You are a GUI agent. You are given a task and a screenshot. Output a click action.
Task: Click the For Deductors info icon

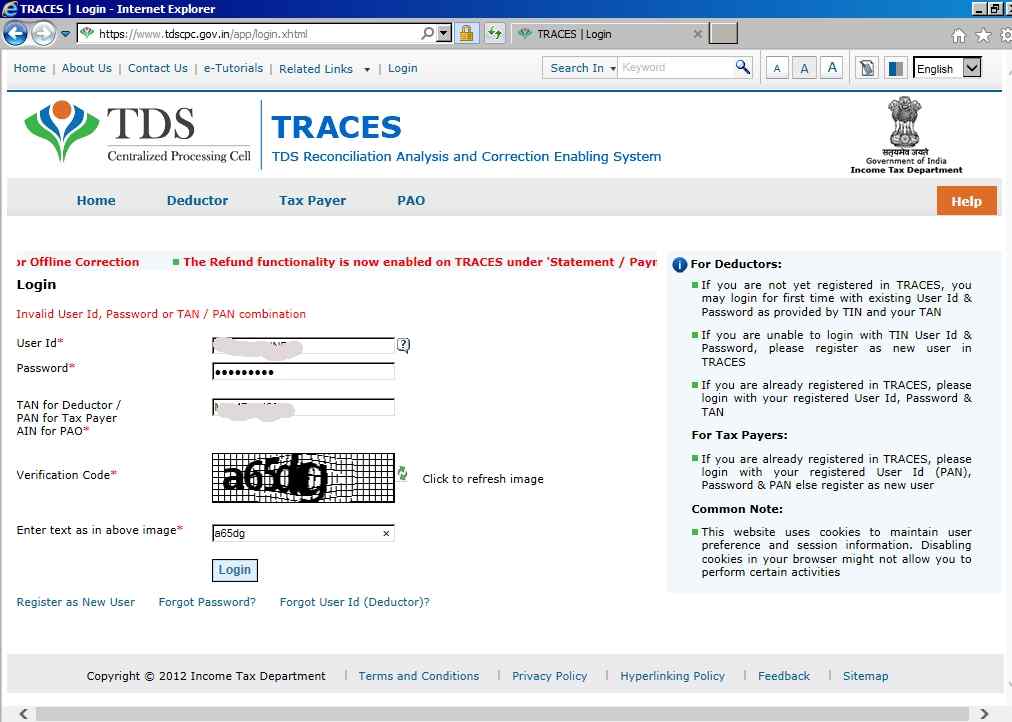(x=680, y=265)
